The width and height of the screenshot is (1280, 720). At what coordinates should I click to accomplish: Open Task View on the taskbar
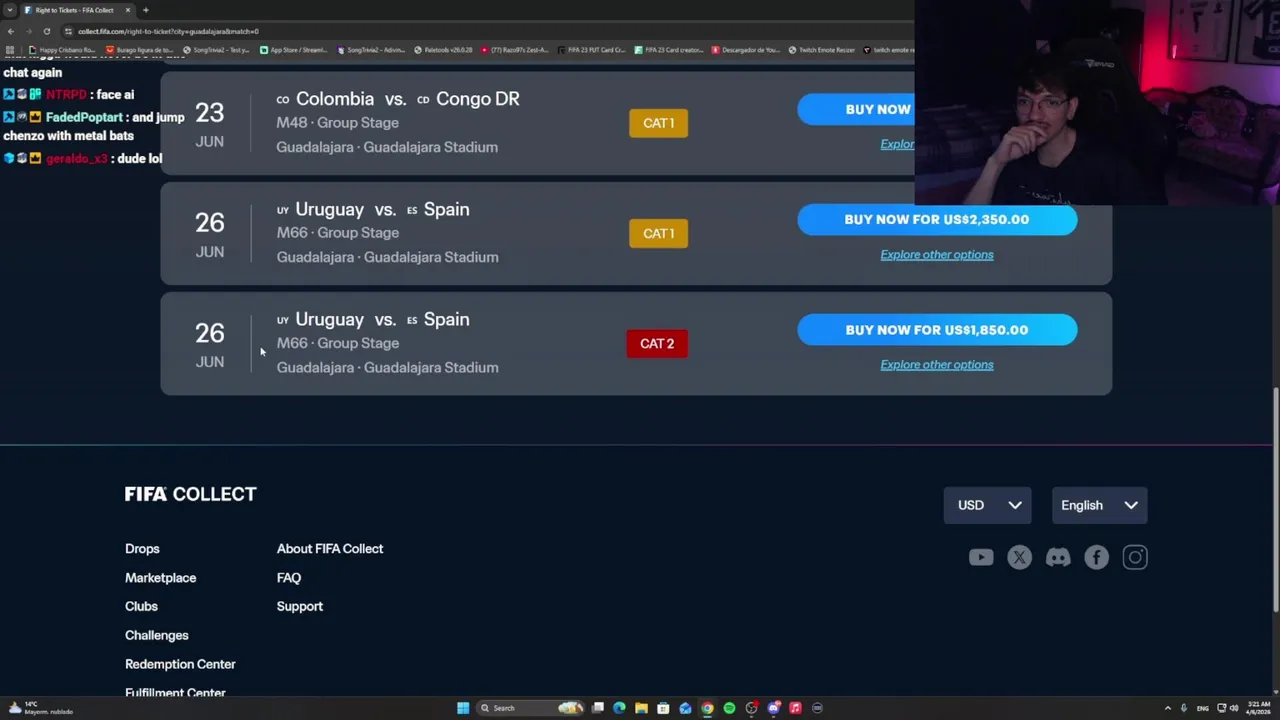[597, 708]
